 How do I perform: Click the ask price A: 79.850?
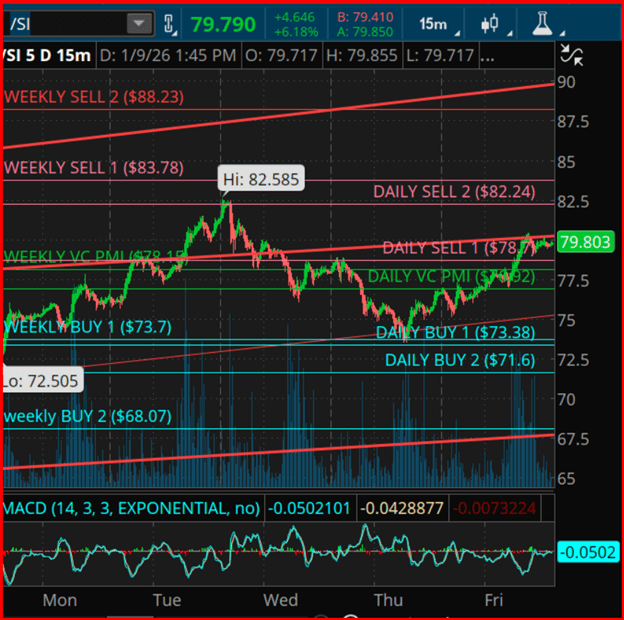[371, 31]
